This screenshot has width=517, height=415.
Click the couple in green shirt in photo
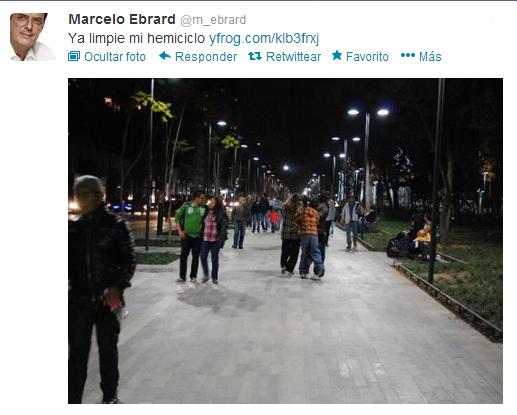coord(202,237)
